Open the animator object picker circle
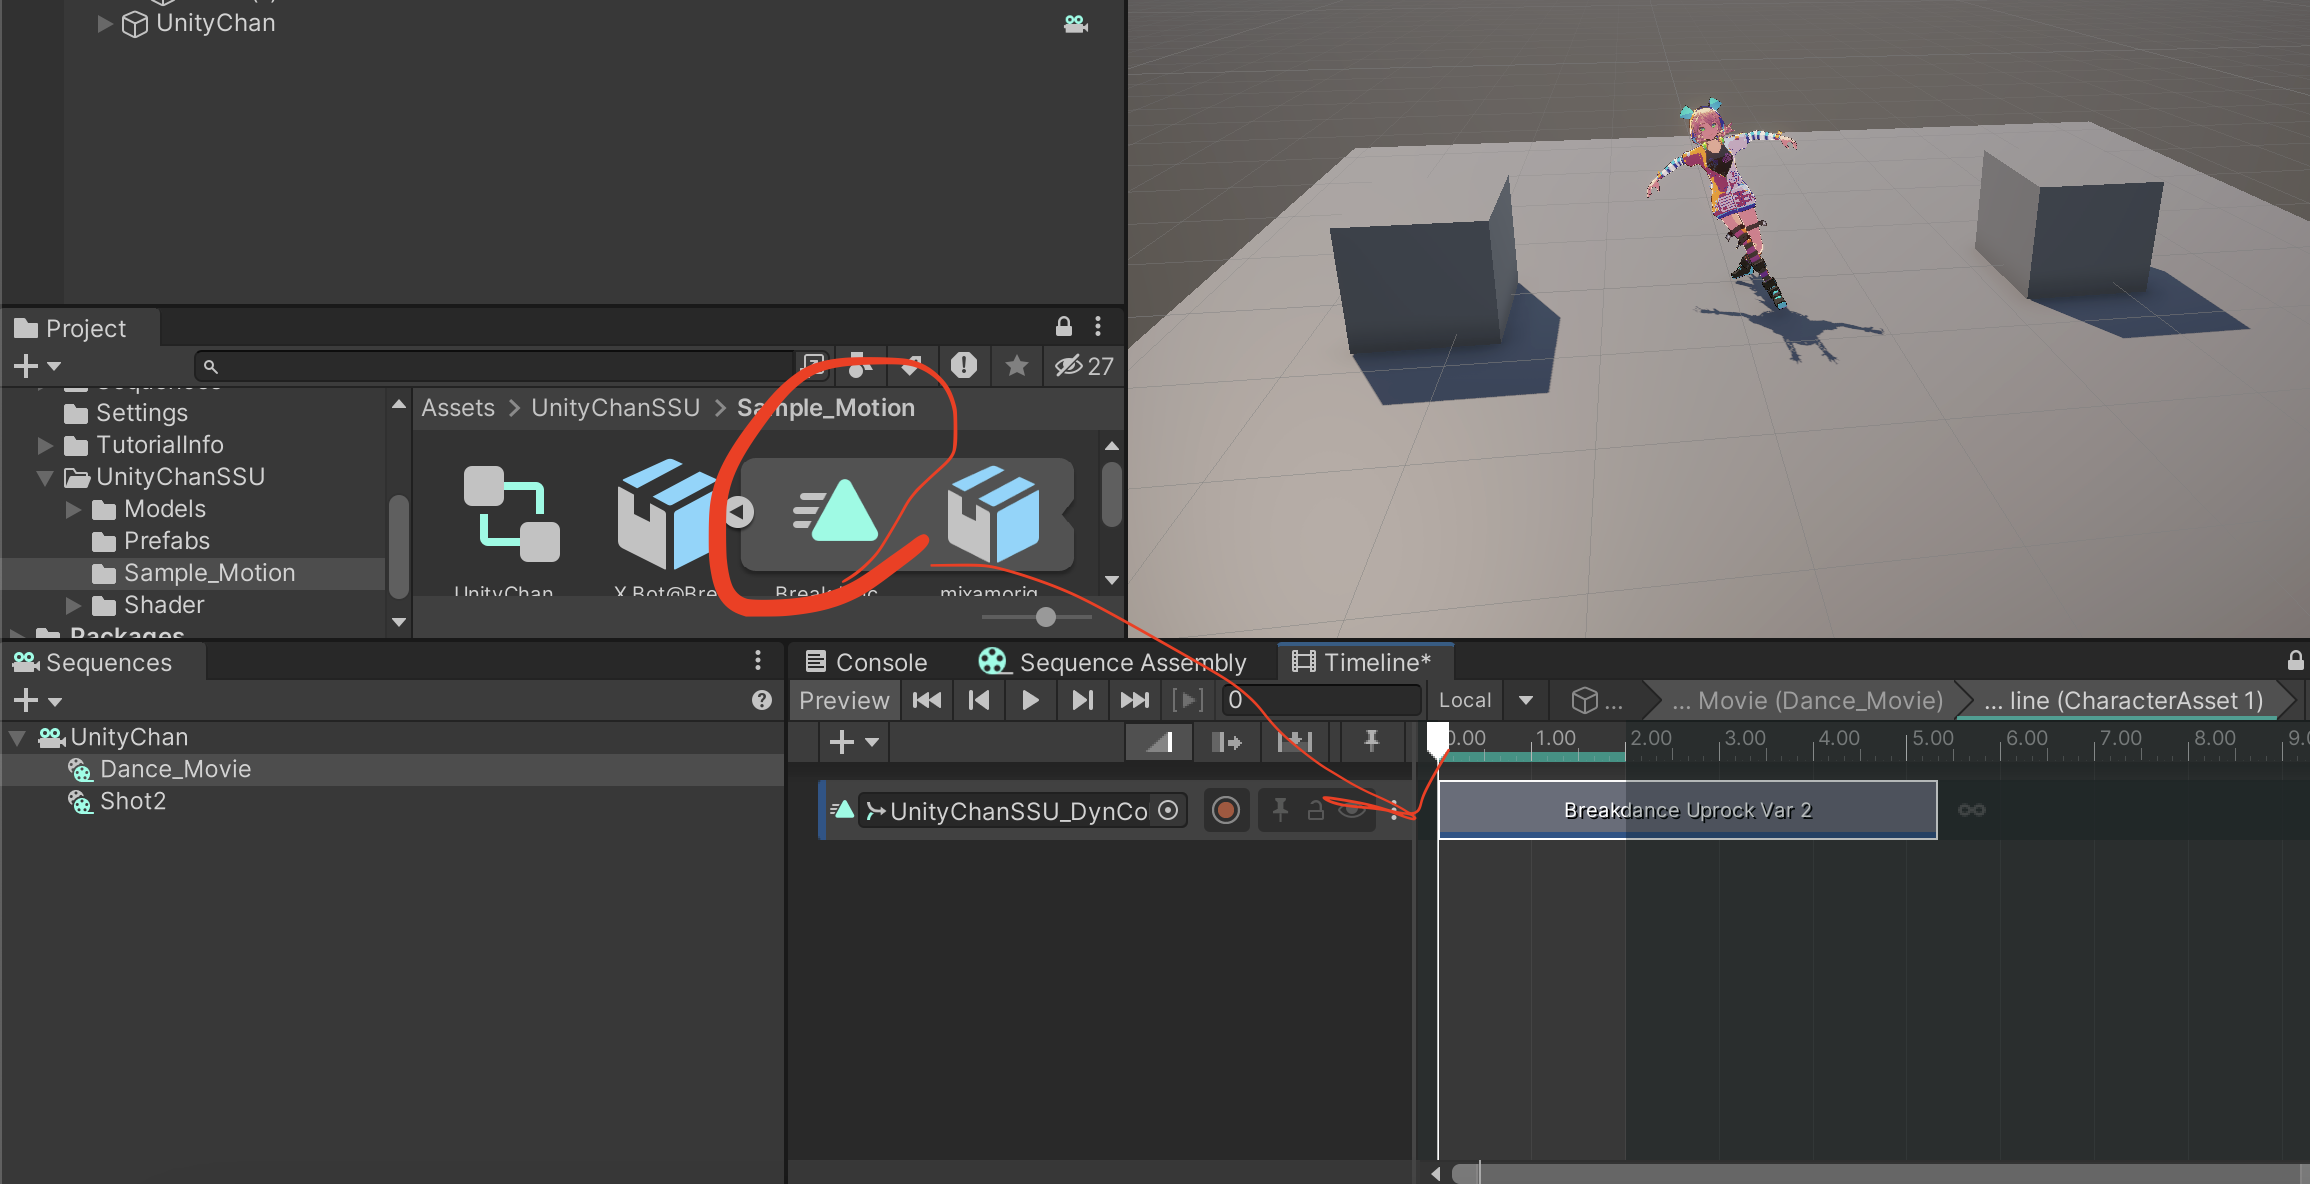Viewport: 2310px width, 1184px height. click(1168, 810)
